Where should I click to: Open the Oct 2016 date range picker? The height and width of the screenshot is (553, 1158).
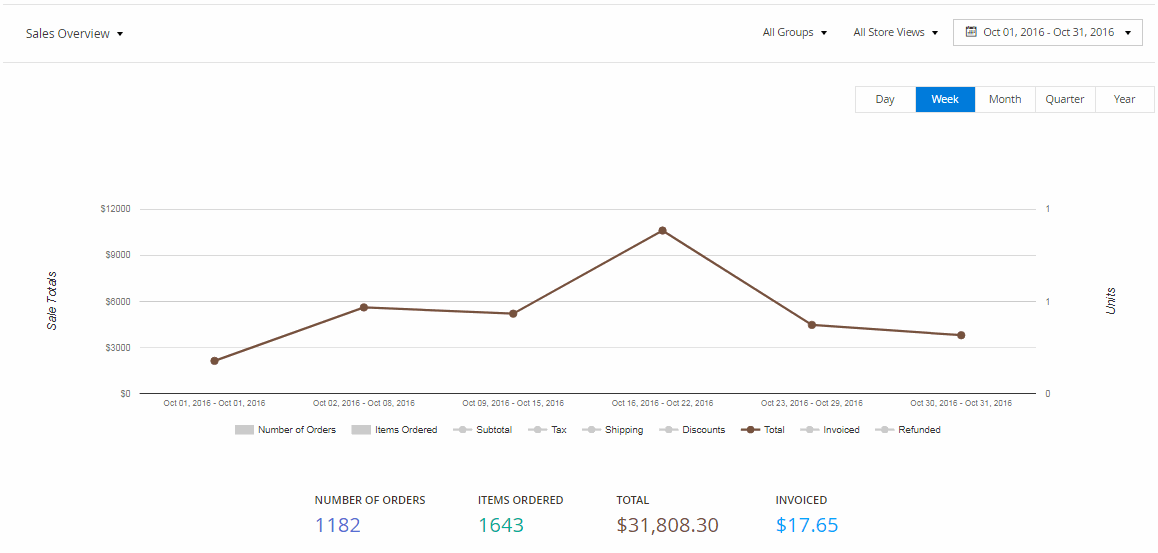[x=1048, y=32]
